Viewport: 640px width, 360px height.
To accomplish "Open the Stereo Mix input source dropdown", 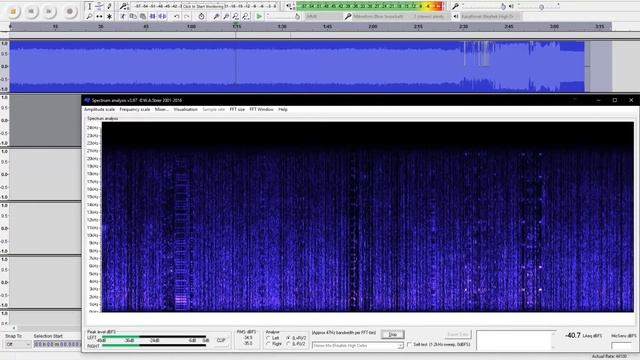I will pyautogui.click(x=358, y=346).
